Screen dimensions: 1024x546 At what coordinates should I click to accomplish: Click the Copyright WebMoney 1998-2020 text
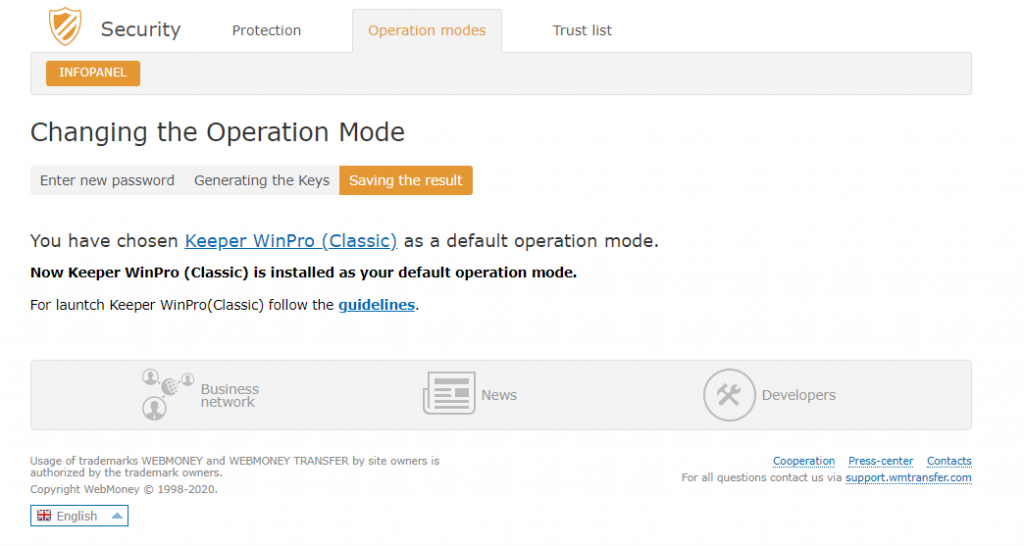coord(124,489)
